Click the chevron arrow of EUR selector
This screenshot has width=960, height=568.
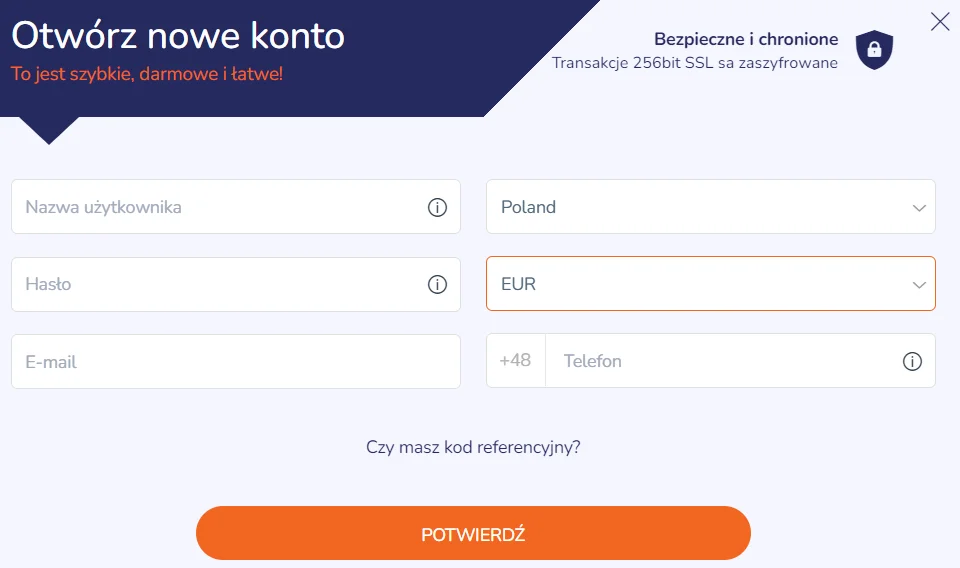[x=919, y=285]
